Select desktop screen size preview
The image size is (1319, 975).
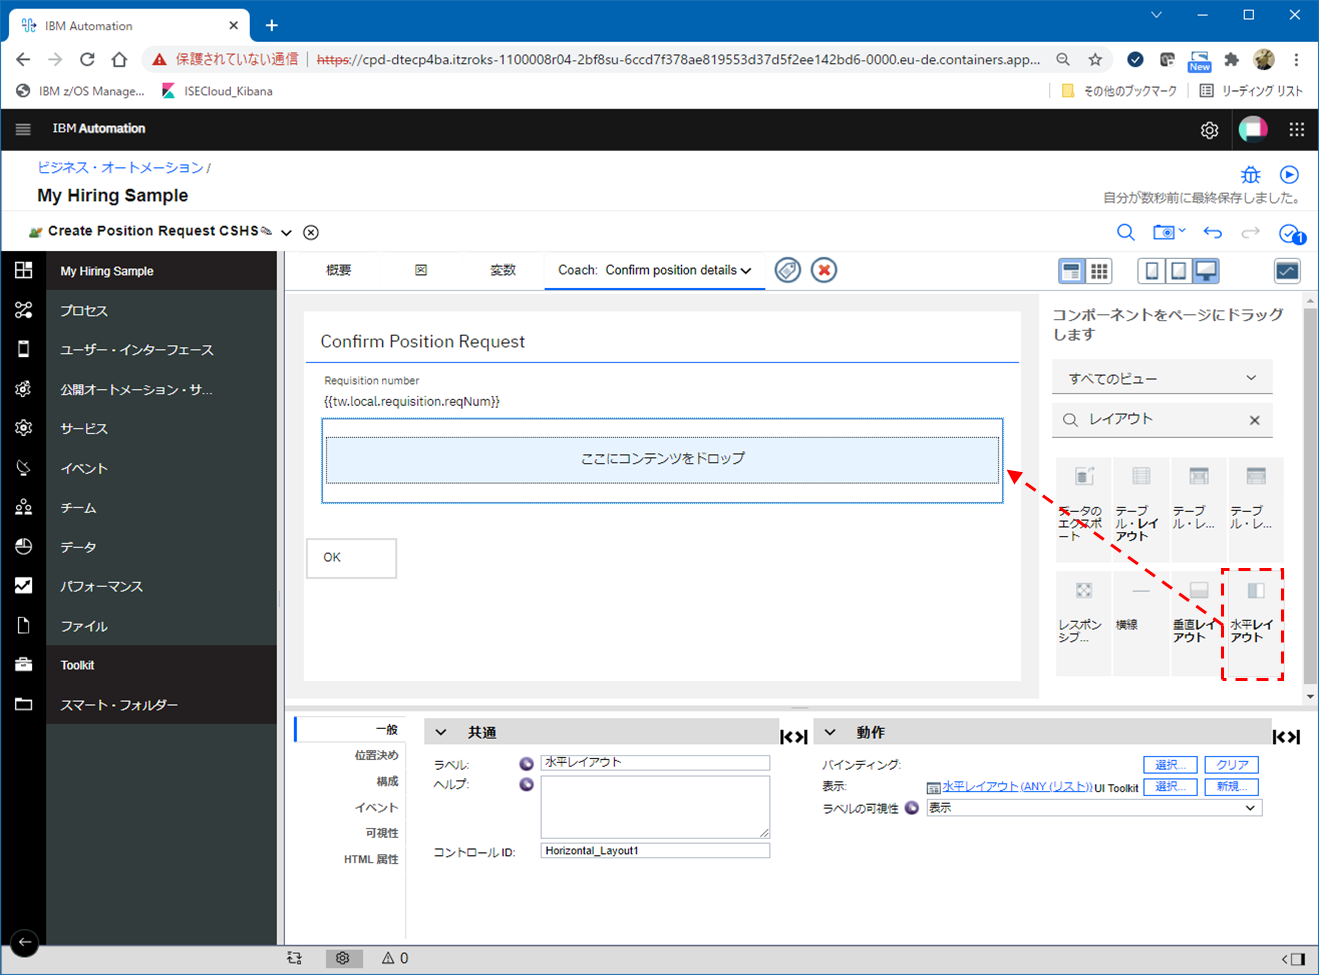pyautogui.click(x=1207, y=271)
